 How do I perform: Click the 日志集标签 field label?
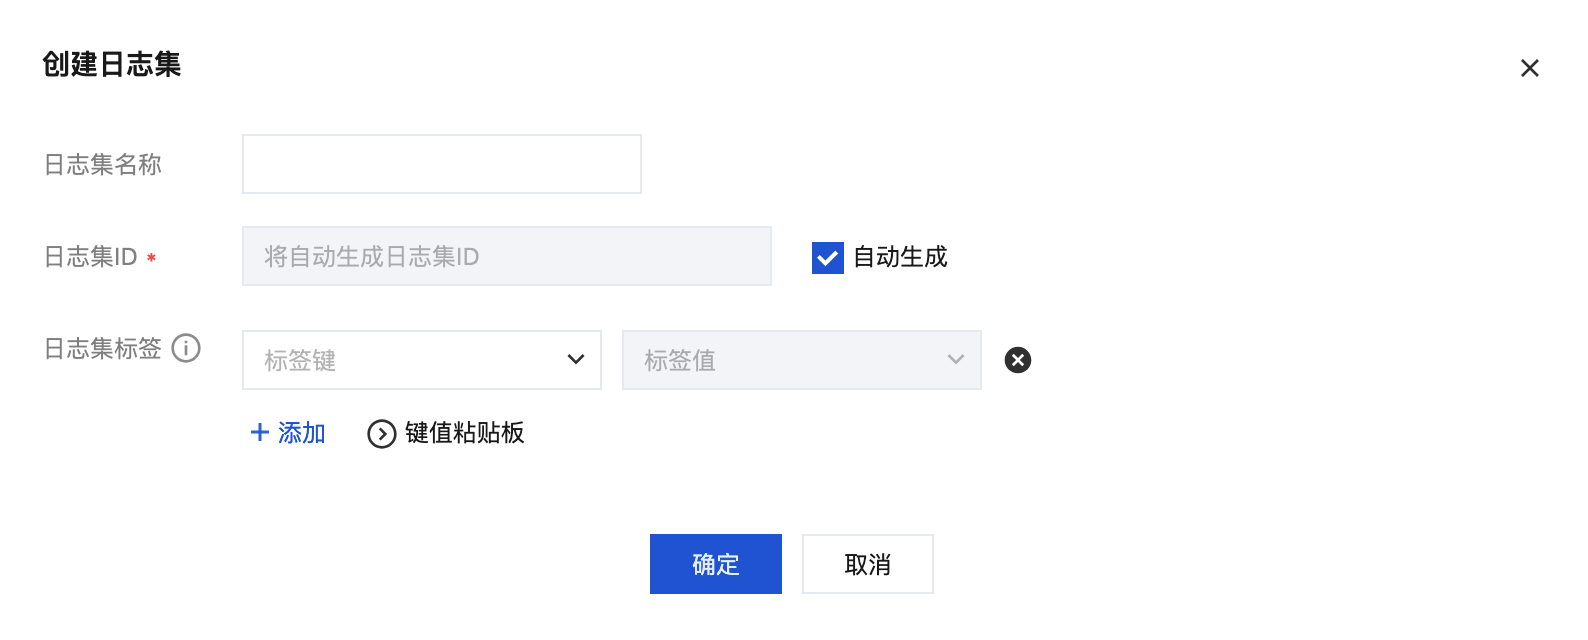pyautogui.click(x=103, y=349)
